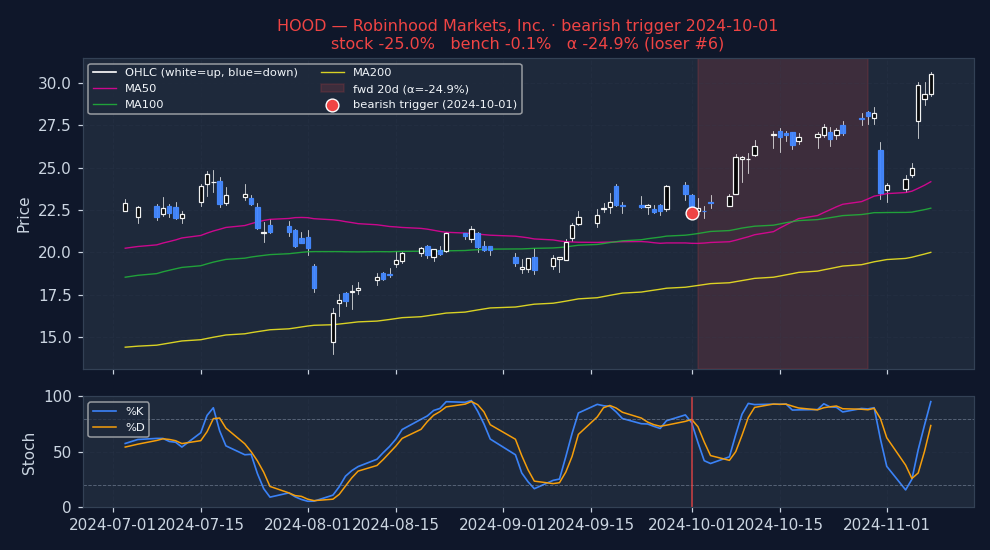Click the fwd 20d shaded legend swatch
Image resolution: width=990 pixels, height=550 pixels.
click(x=332, y=89)
